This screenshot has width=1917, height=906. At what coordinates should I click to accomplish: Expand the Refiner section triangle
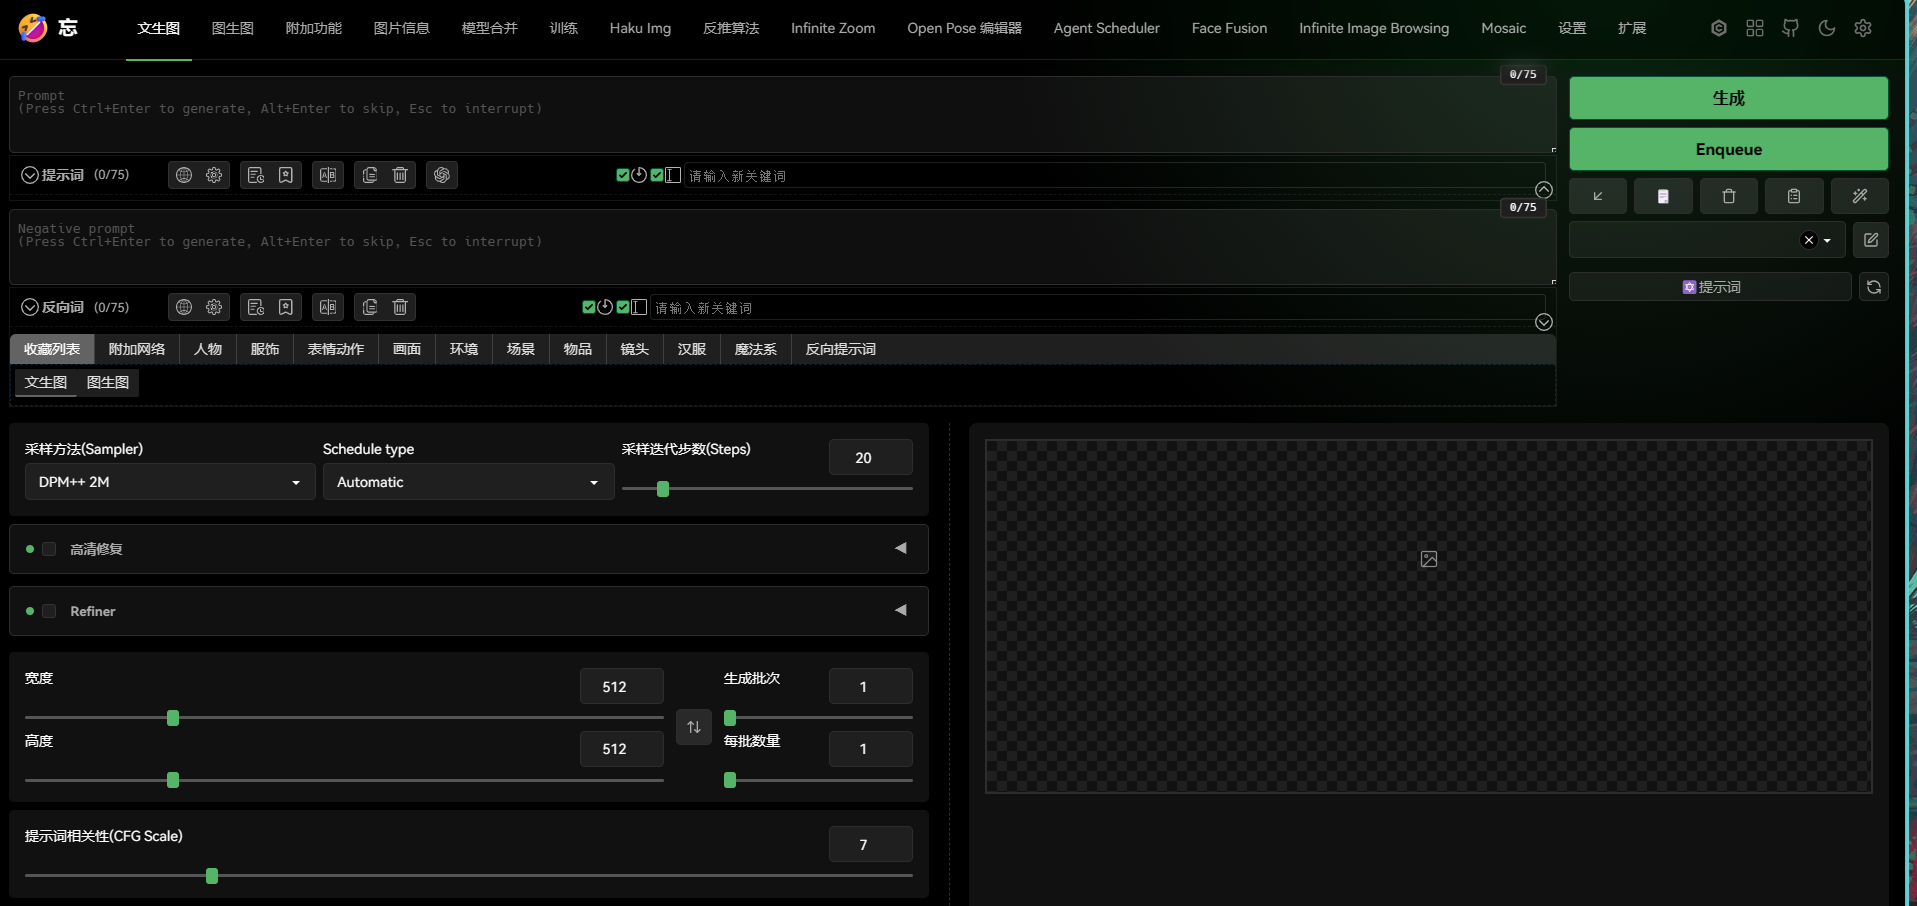point(901,610)
